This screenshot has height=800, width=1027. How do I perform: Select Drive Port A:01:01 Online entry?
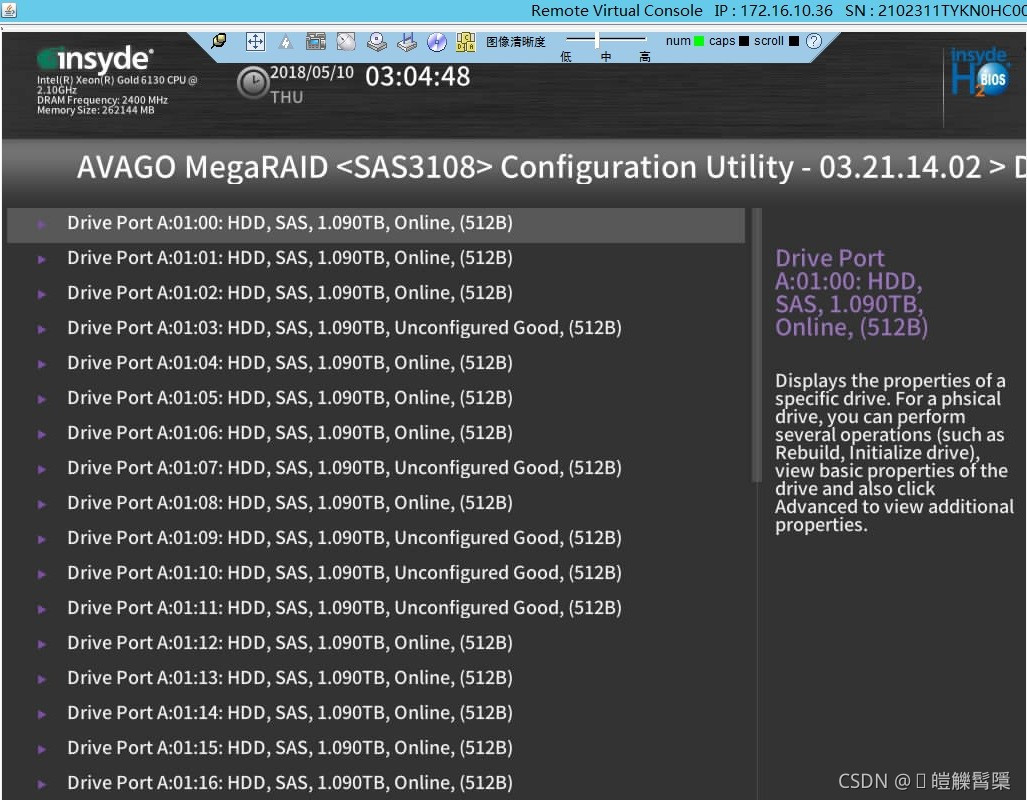pyautogui.click(x=289, y=258)
